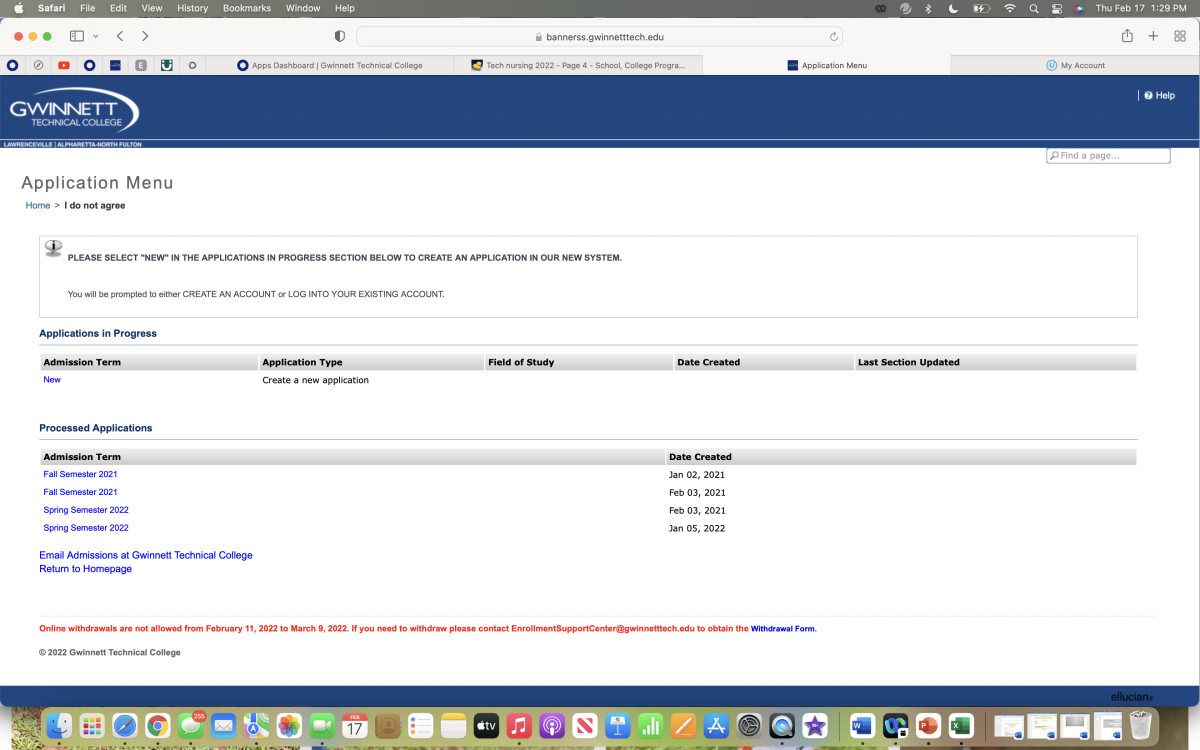Open a new tab with the plus icon
This screenshot has height=750, width=1200.
(1153, 36)
